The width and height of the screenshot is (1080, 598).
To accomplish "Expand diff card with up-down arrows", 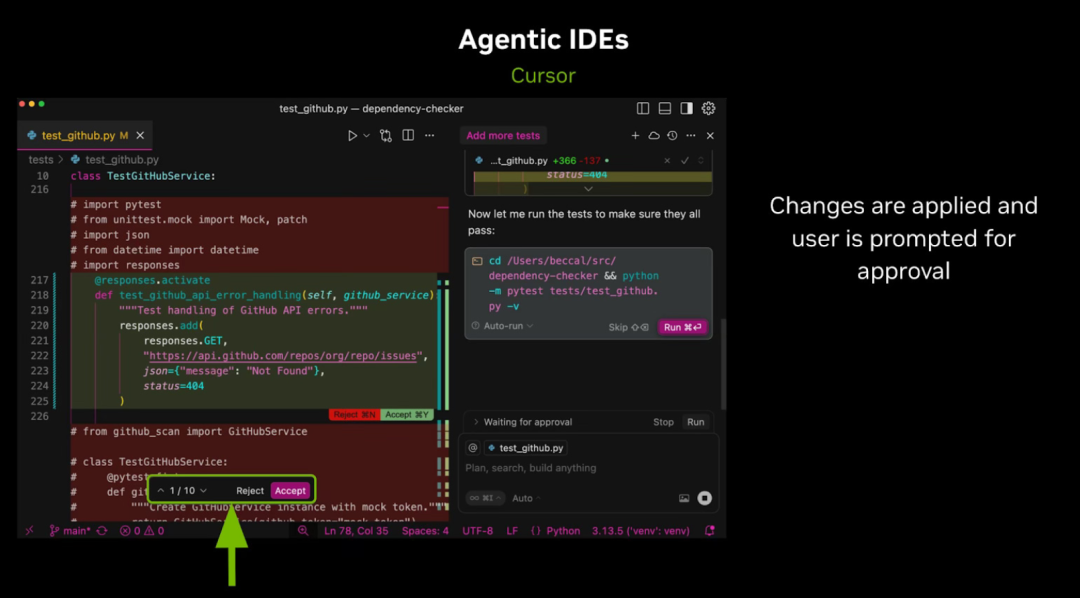I will tap(701, 161).
